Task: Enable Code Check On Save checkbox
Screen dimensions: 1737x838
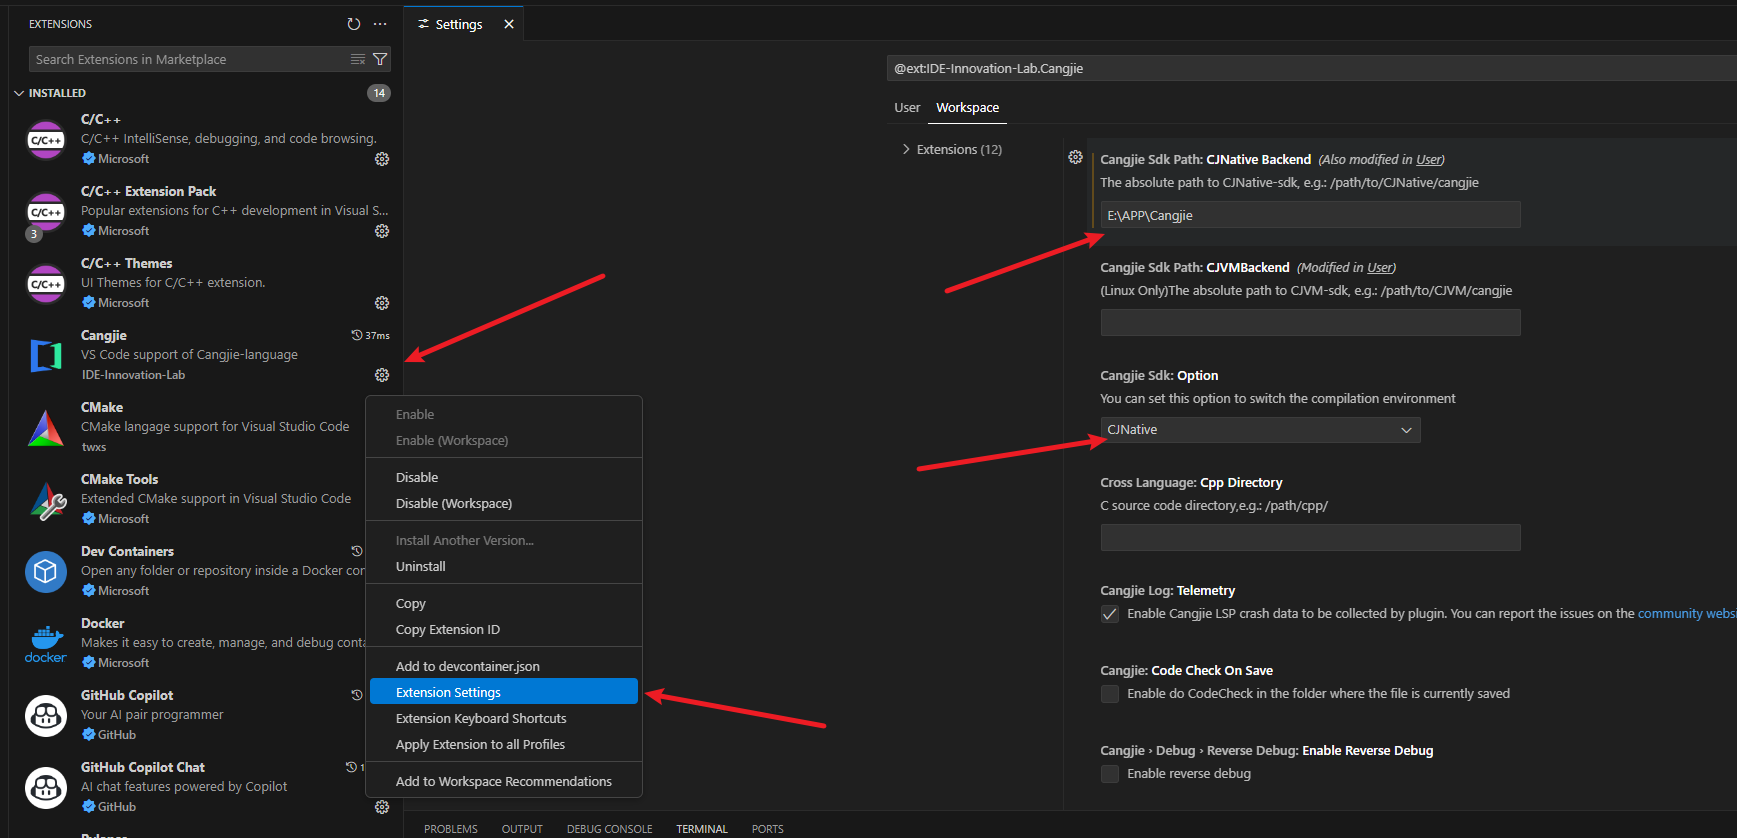Action: (x=1110, y=694)
